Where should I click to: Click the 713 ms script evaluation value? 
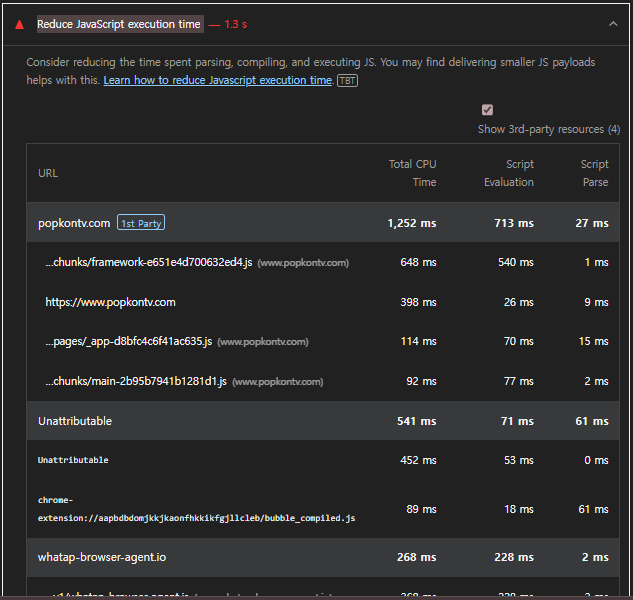click(x=514, y=223)
